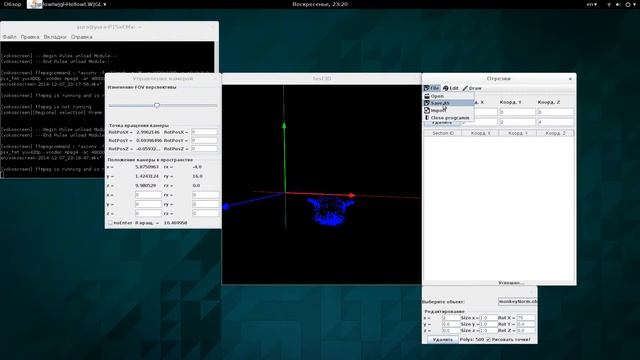Click the Rot Z input field
Screen dimensions: 640x360
point(526,331)
